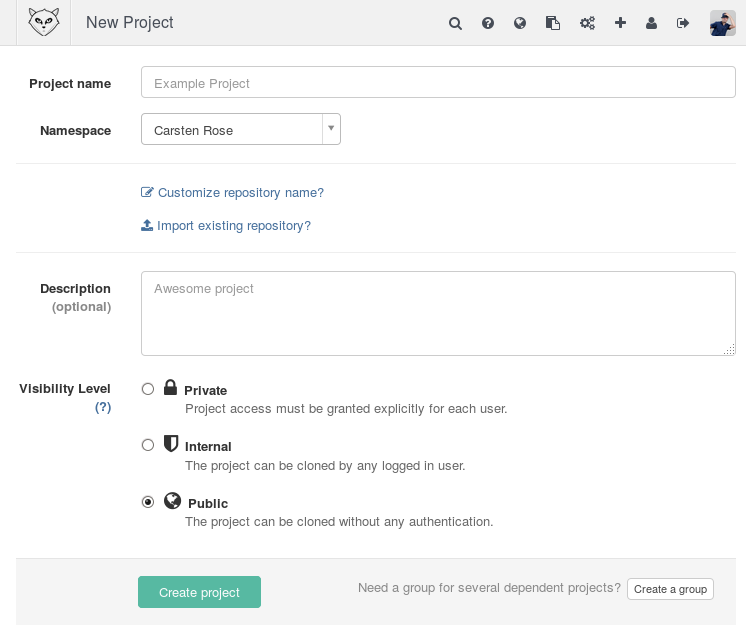Click the plus icon for new project
This screenshot has height=625, width=746.
[x=620, y=23]
